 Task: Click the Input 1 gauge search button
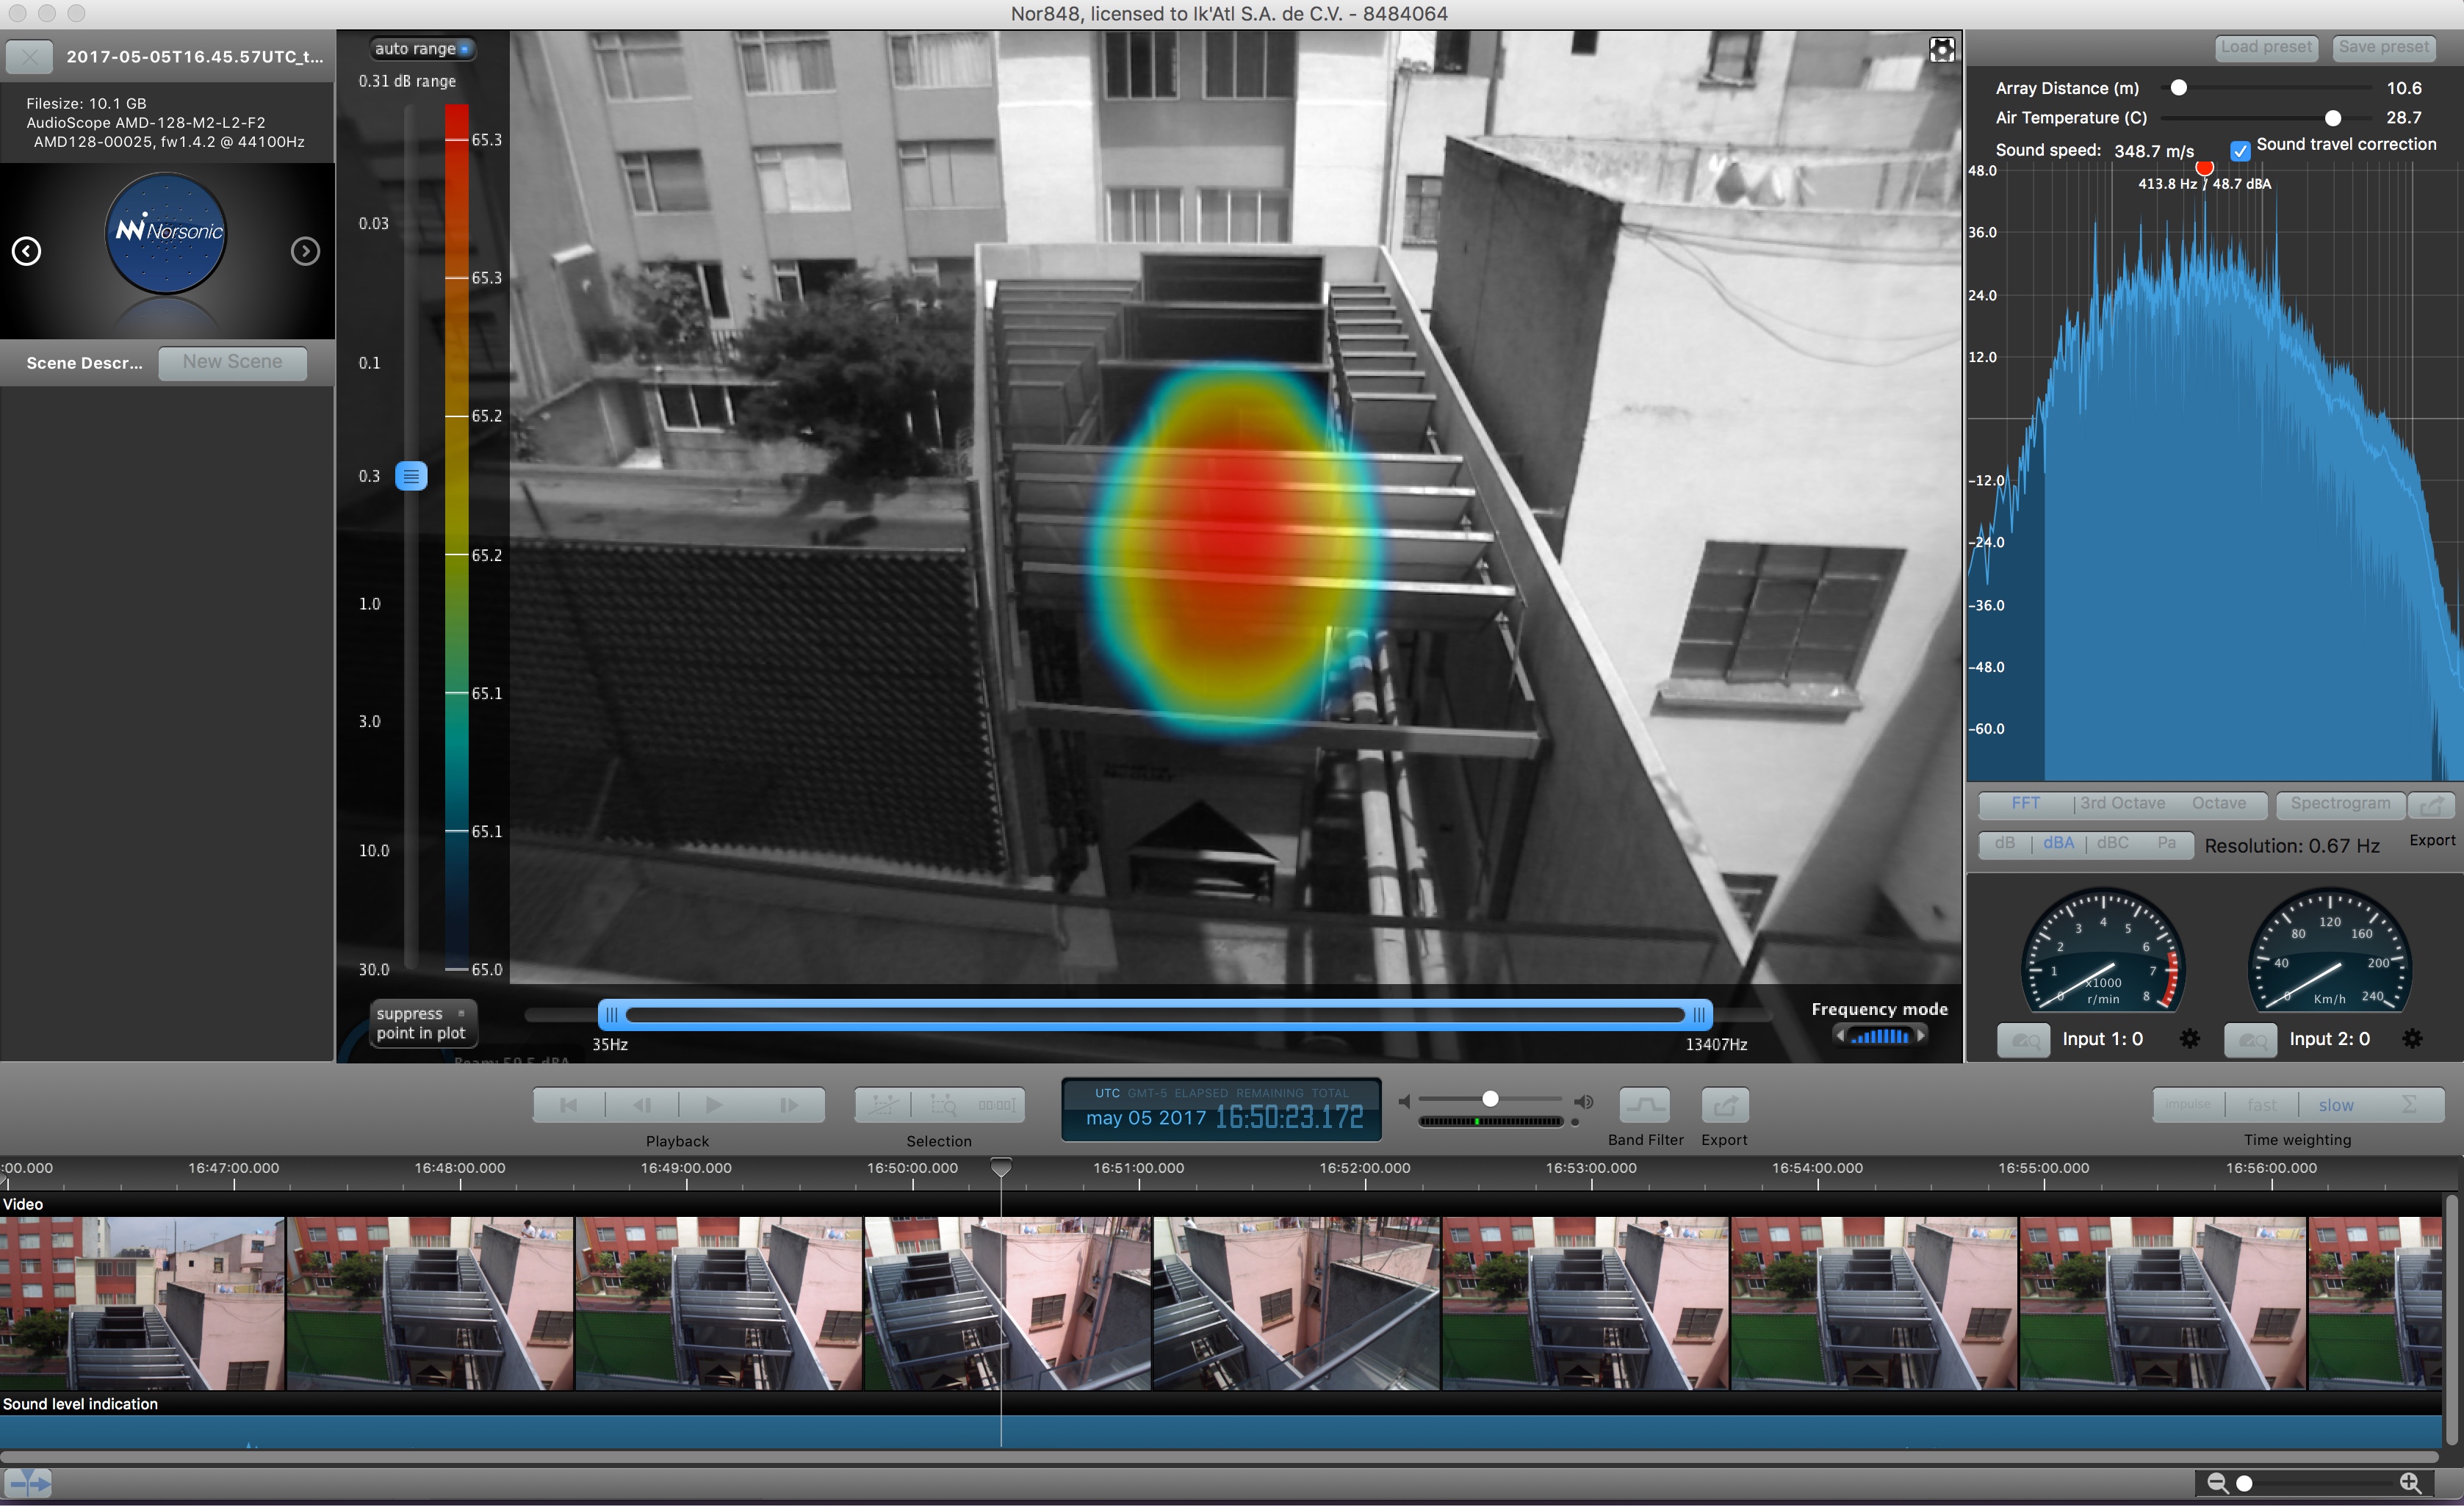(x=2023, y=1040)
